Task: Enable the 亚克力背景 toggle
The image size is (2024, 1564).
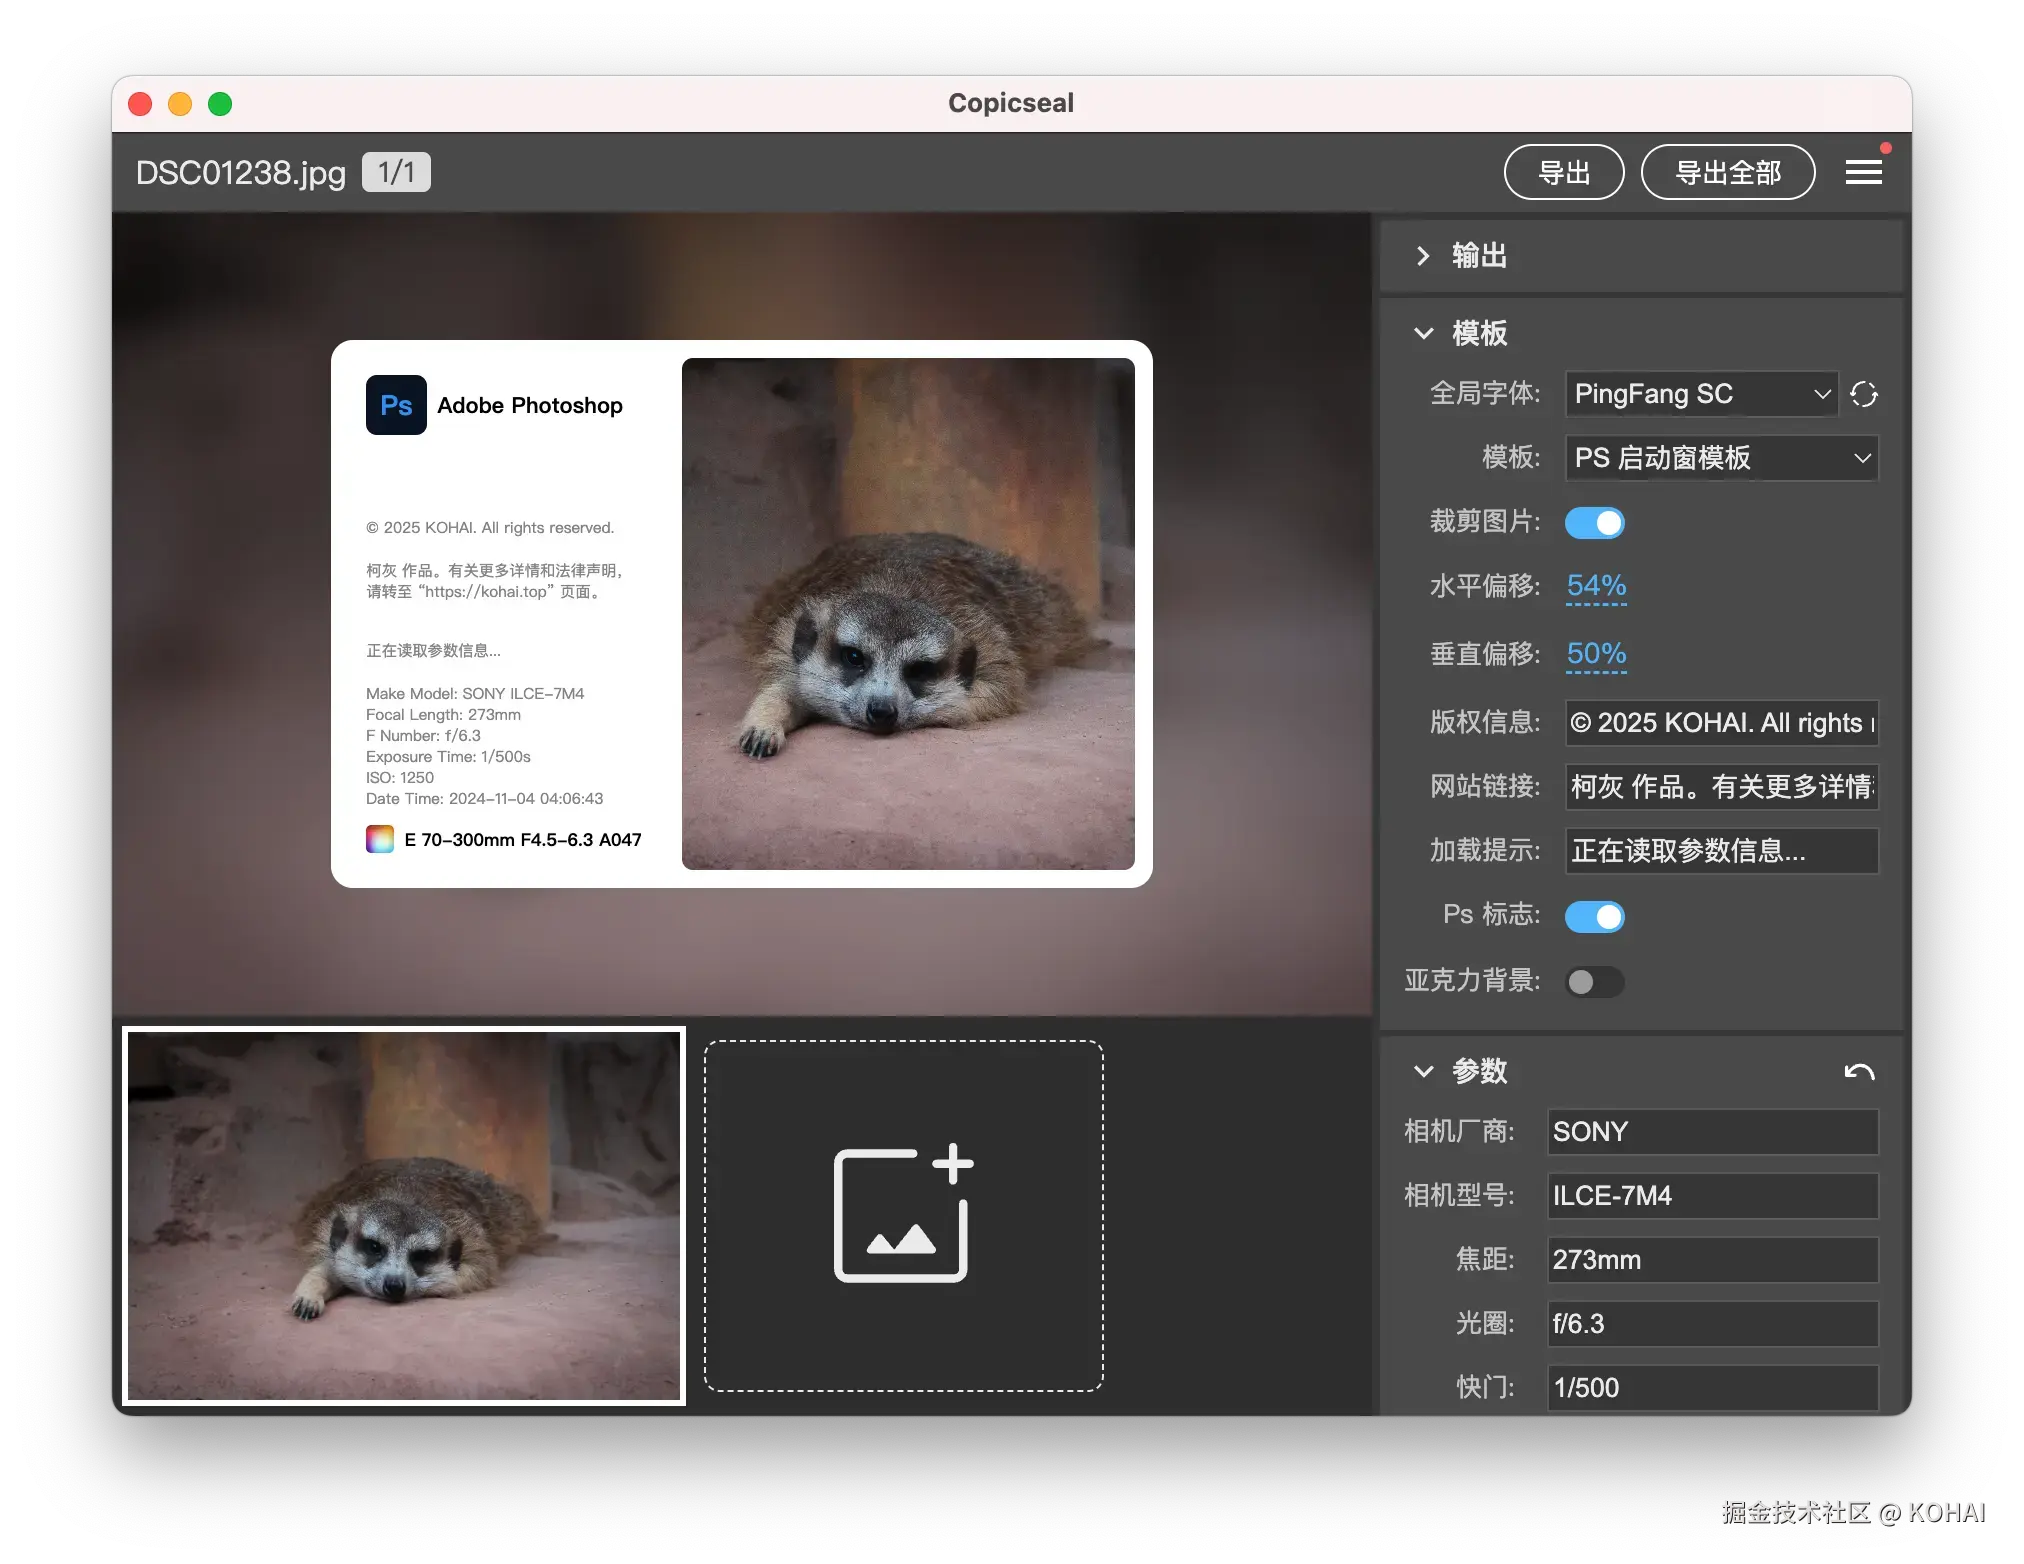Action: click(x=1594, y=982)
